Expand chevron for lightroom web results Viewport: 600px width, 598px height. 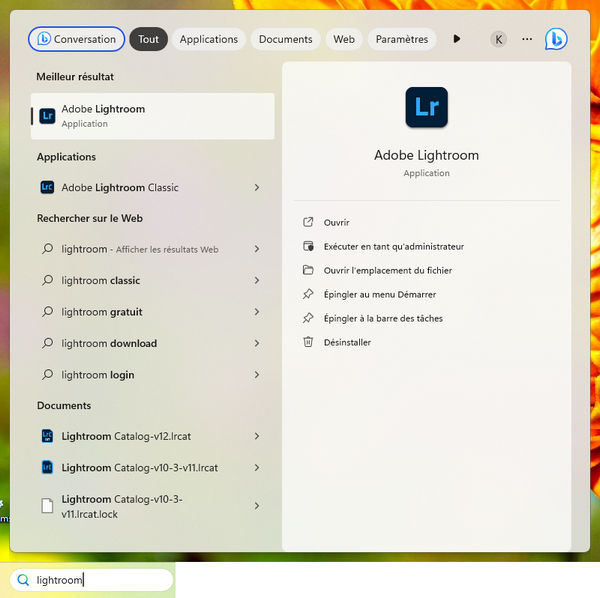coord(256,249)
